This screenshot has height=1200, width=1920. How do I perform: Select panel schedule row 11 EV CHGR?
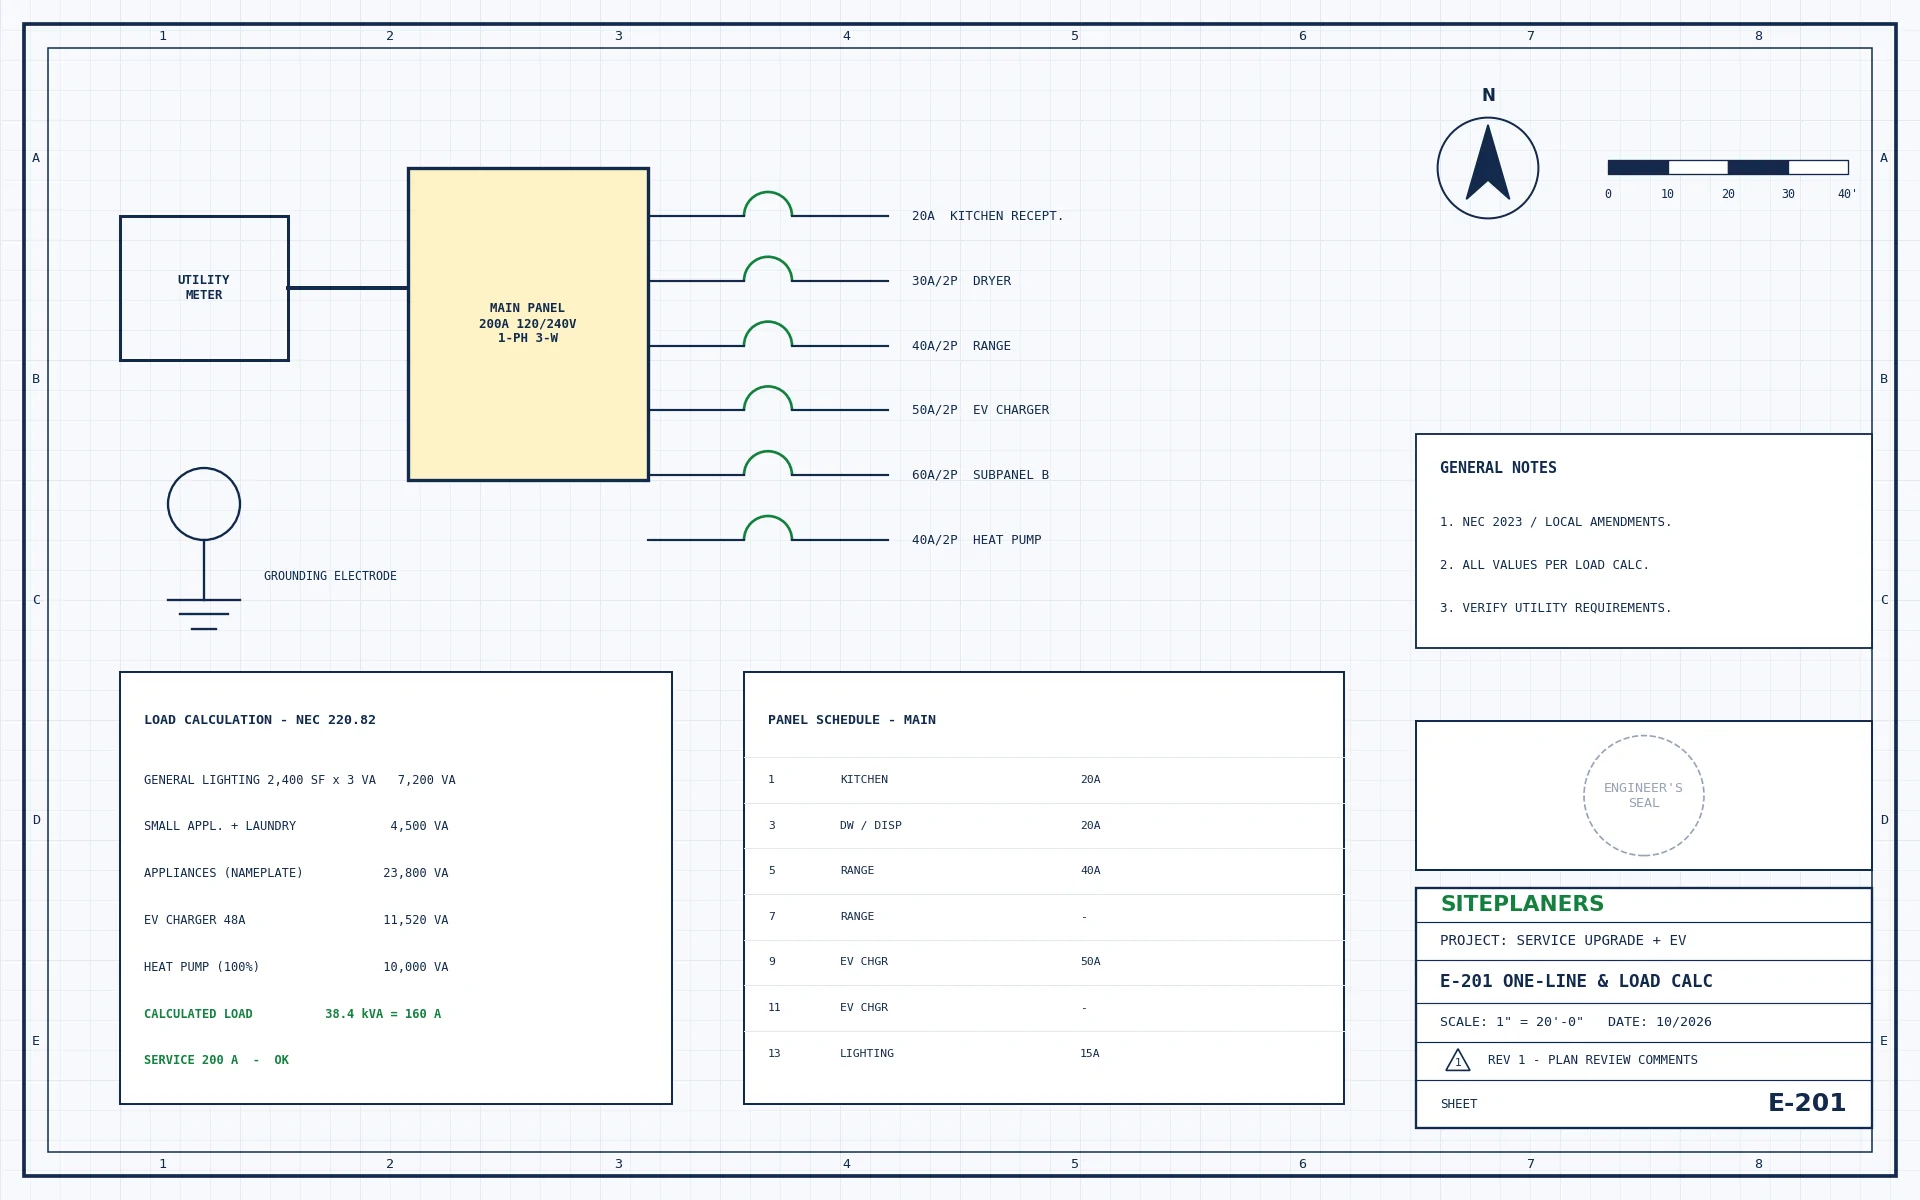click(1044, 1008)
